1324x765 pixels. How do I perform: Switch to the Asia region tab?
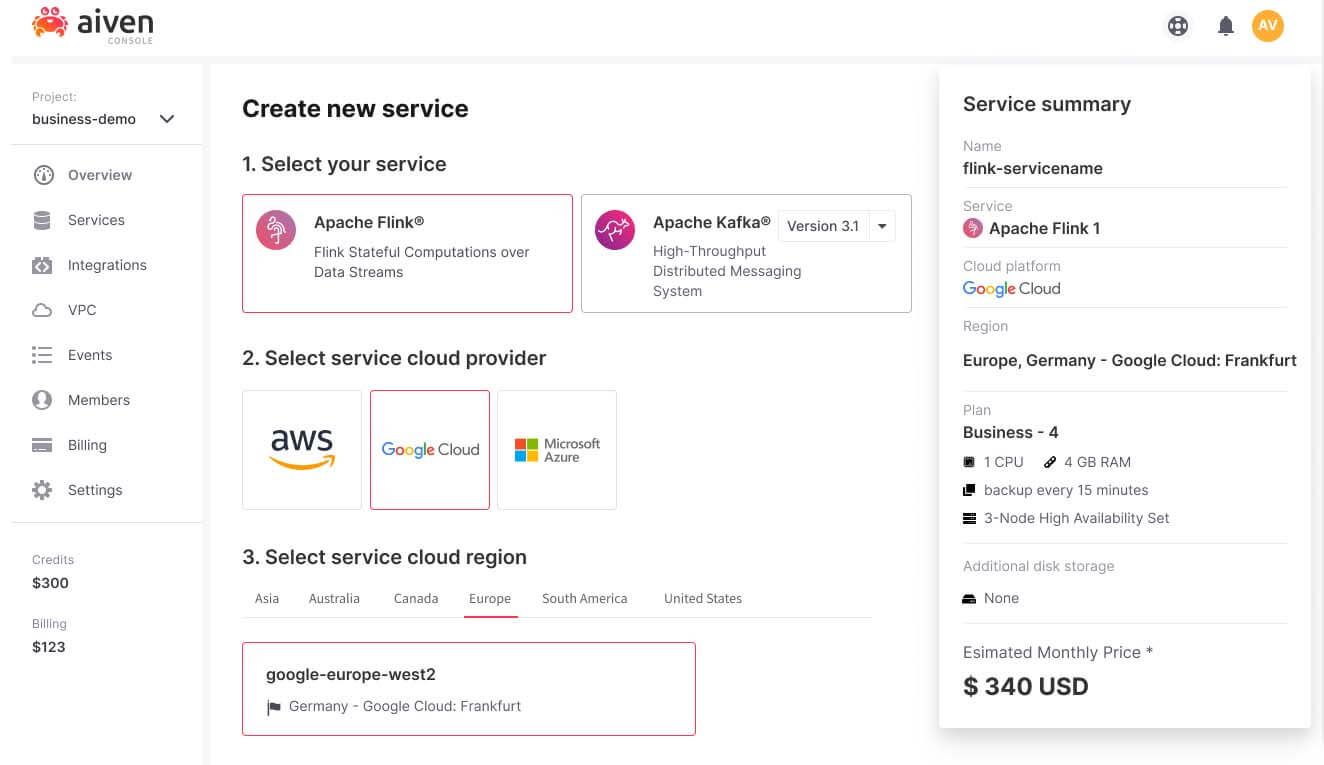pos(267,598)
